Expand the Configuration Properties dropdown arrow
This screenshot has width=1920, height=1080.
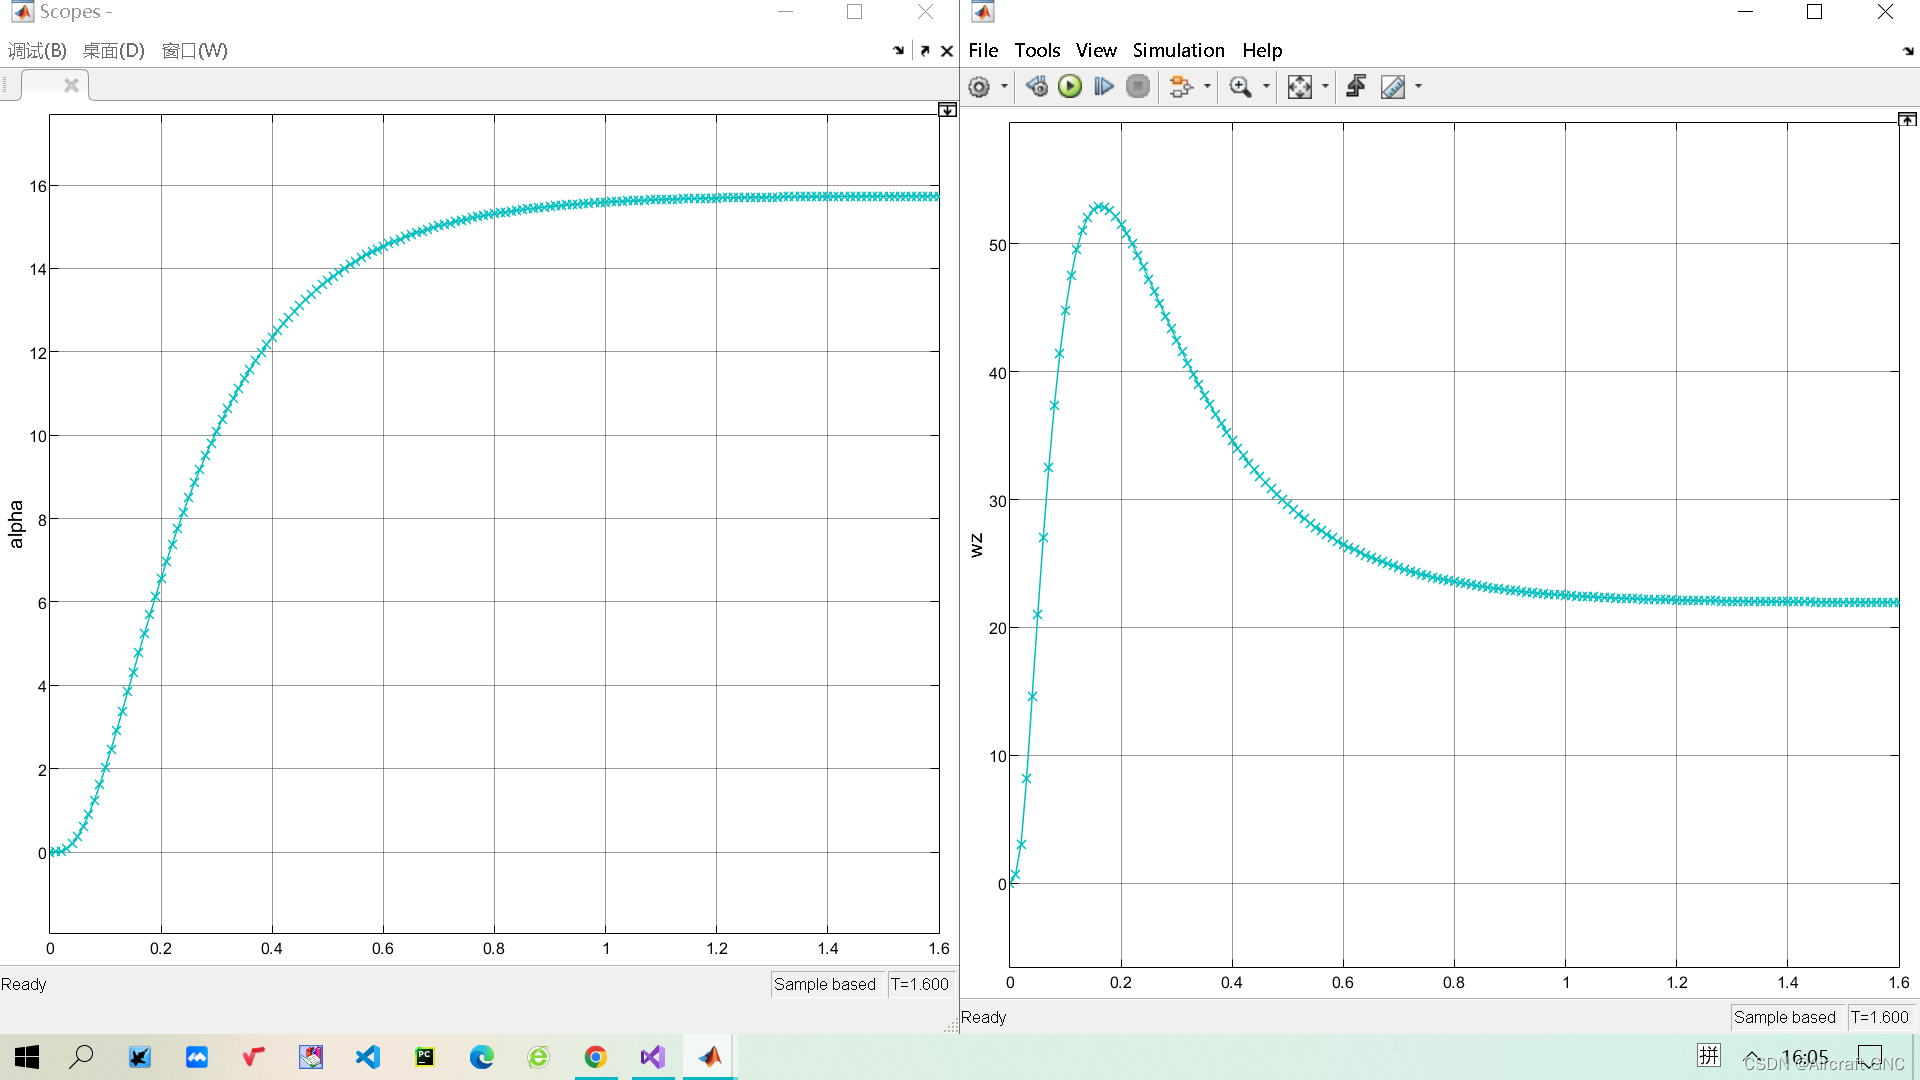point(1004,87)
